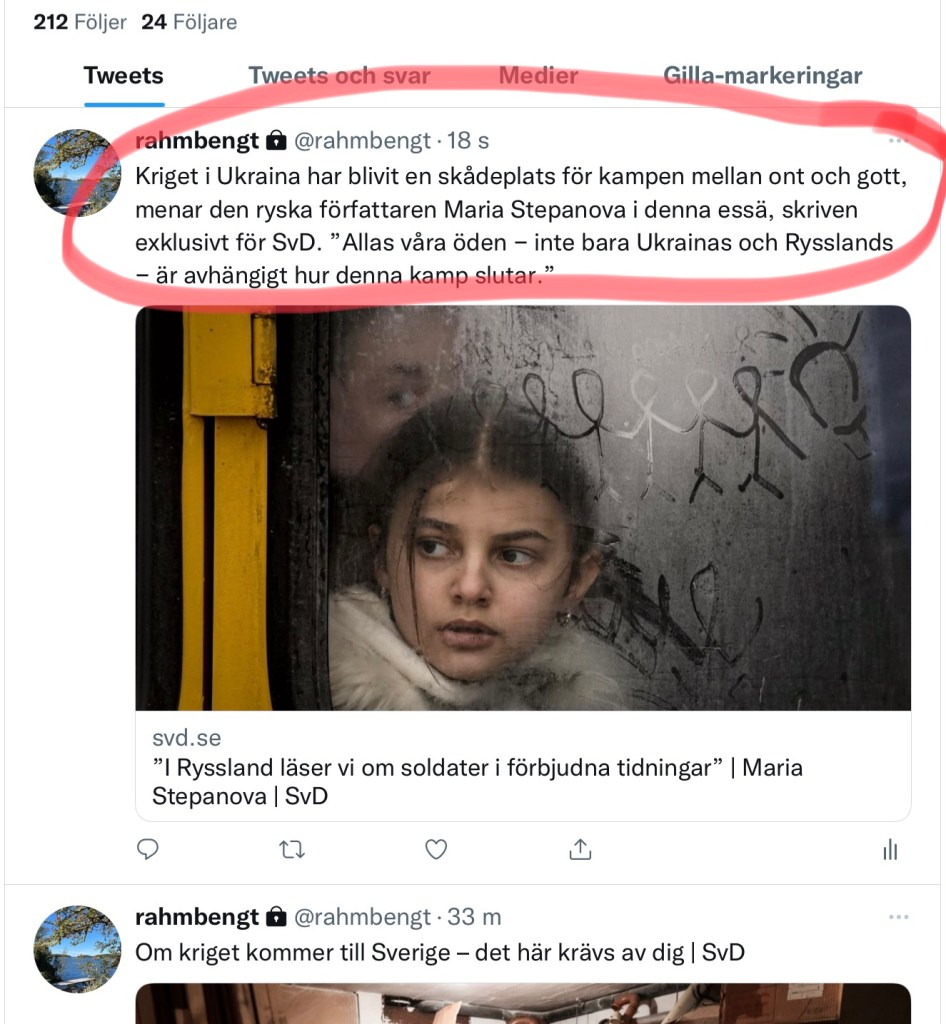Image resolution: width=946 pixels, height=1024 pixels.
Task: Open the Tweets och svar tab
Action: (x=339, y=76)
